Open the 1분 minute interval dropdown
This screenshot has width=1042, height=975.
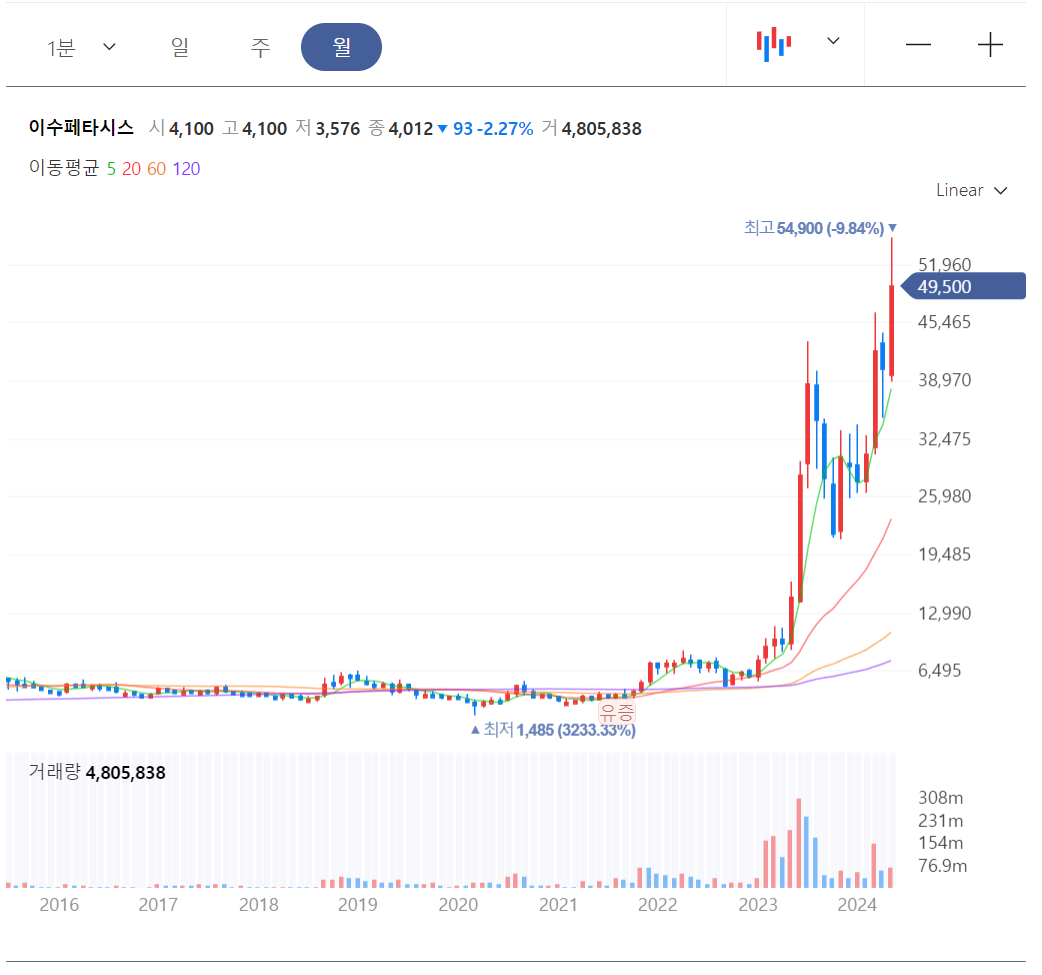click(82, 48)
